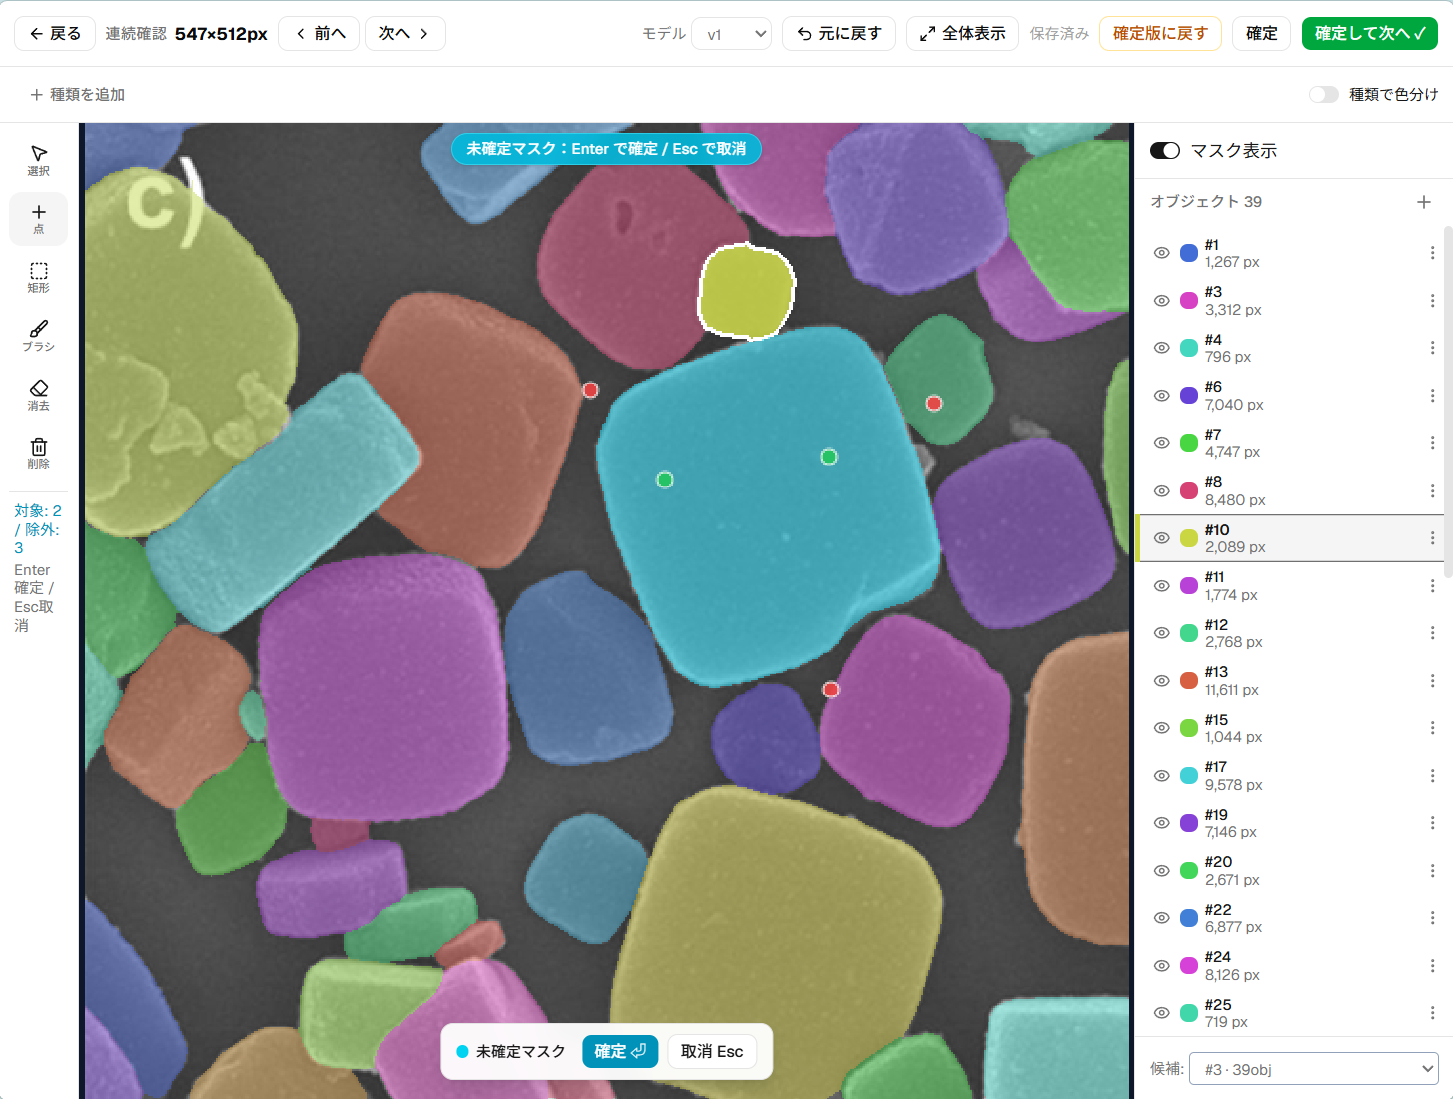Viewport: 1453px width, 1099px height.
Task: Select the 選択 pointer tool
Action: [38, 160]
